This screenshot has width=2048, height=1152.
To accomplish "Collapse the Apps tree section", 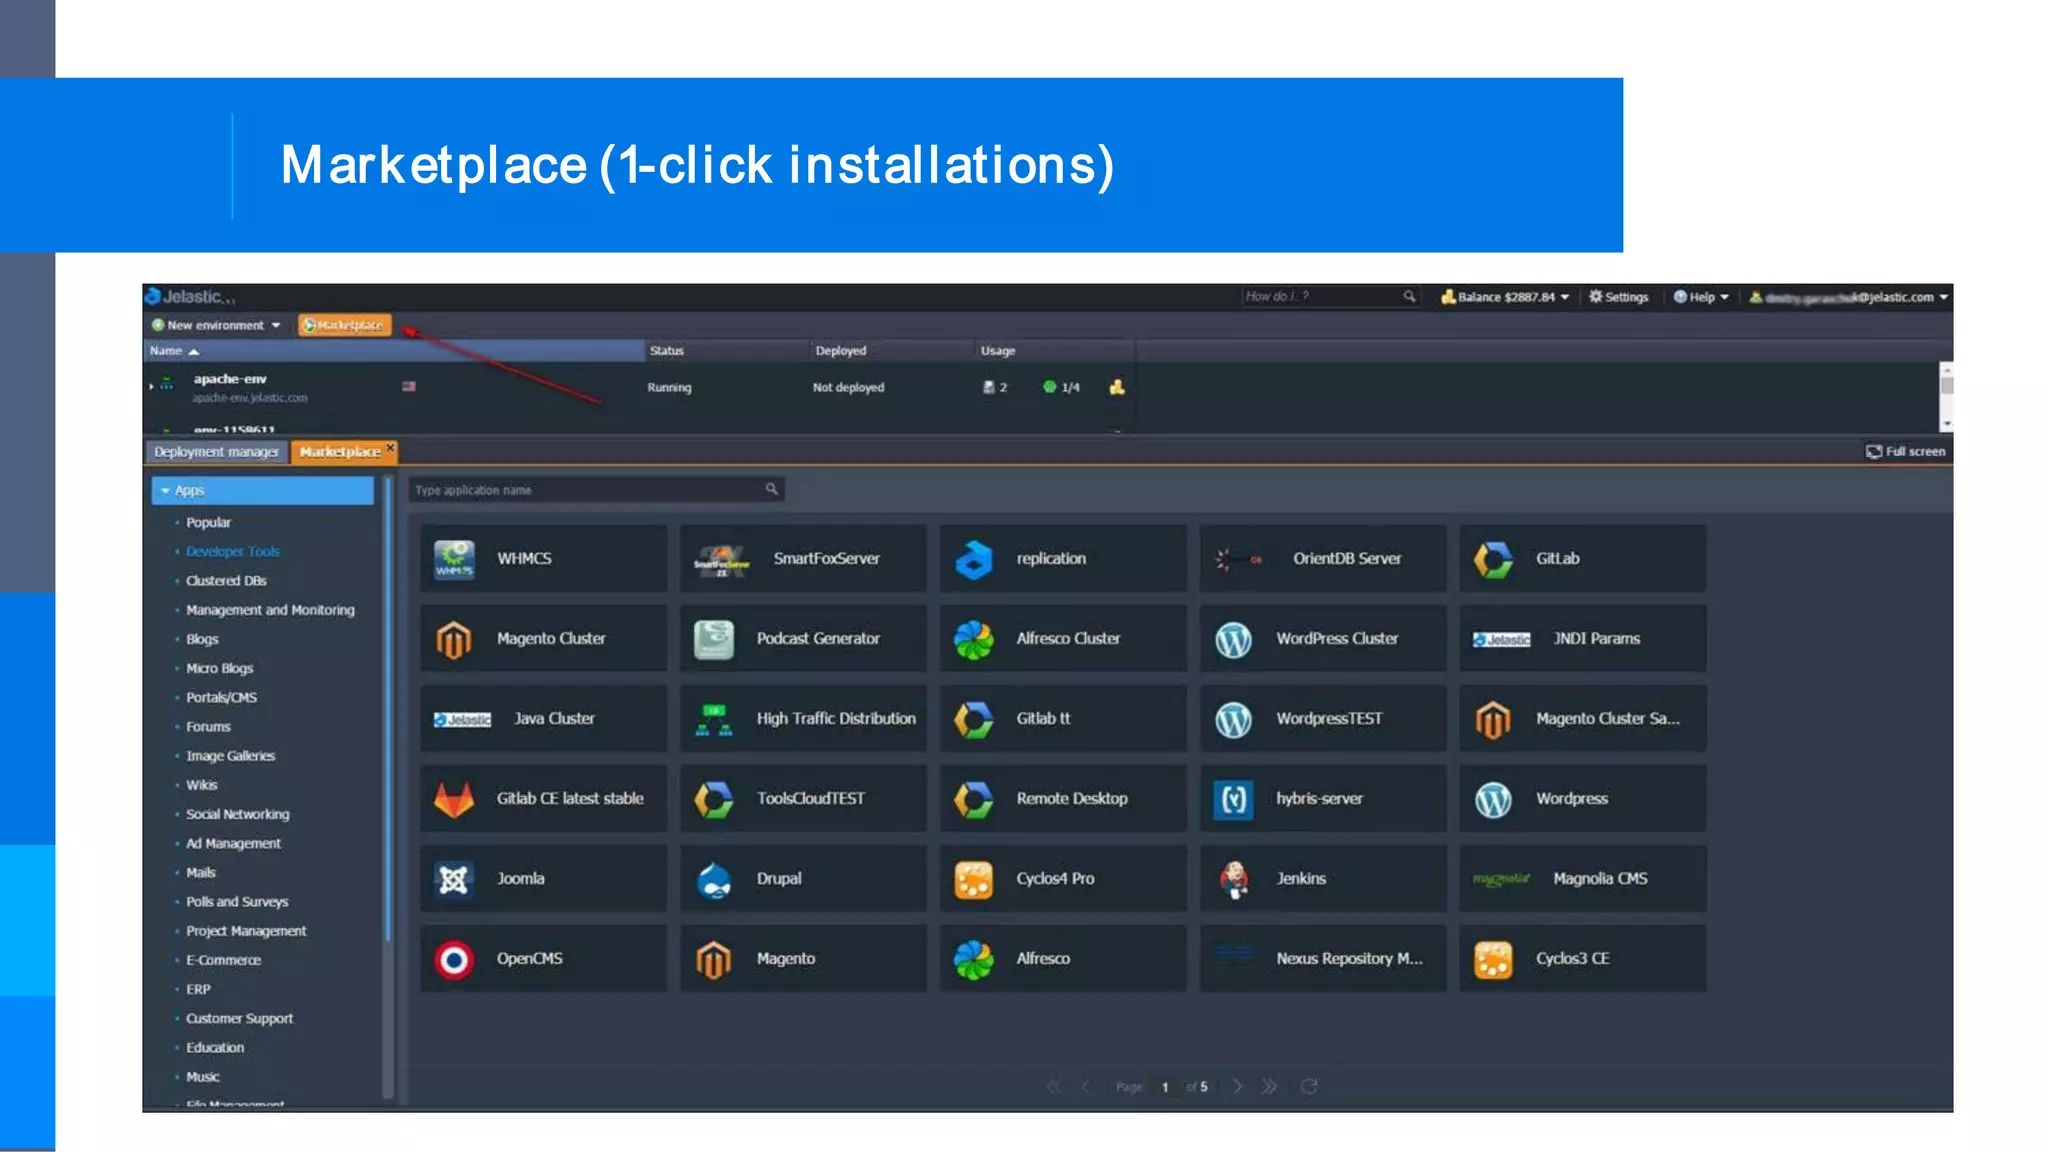I will (x=166, y=490).
